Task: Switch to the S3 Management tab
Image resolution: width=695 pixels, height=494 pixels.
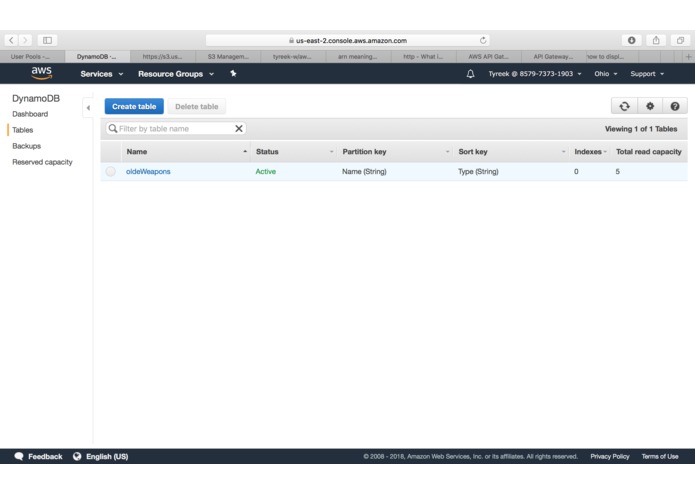Action: coord(228,57)
